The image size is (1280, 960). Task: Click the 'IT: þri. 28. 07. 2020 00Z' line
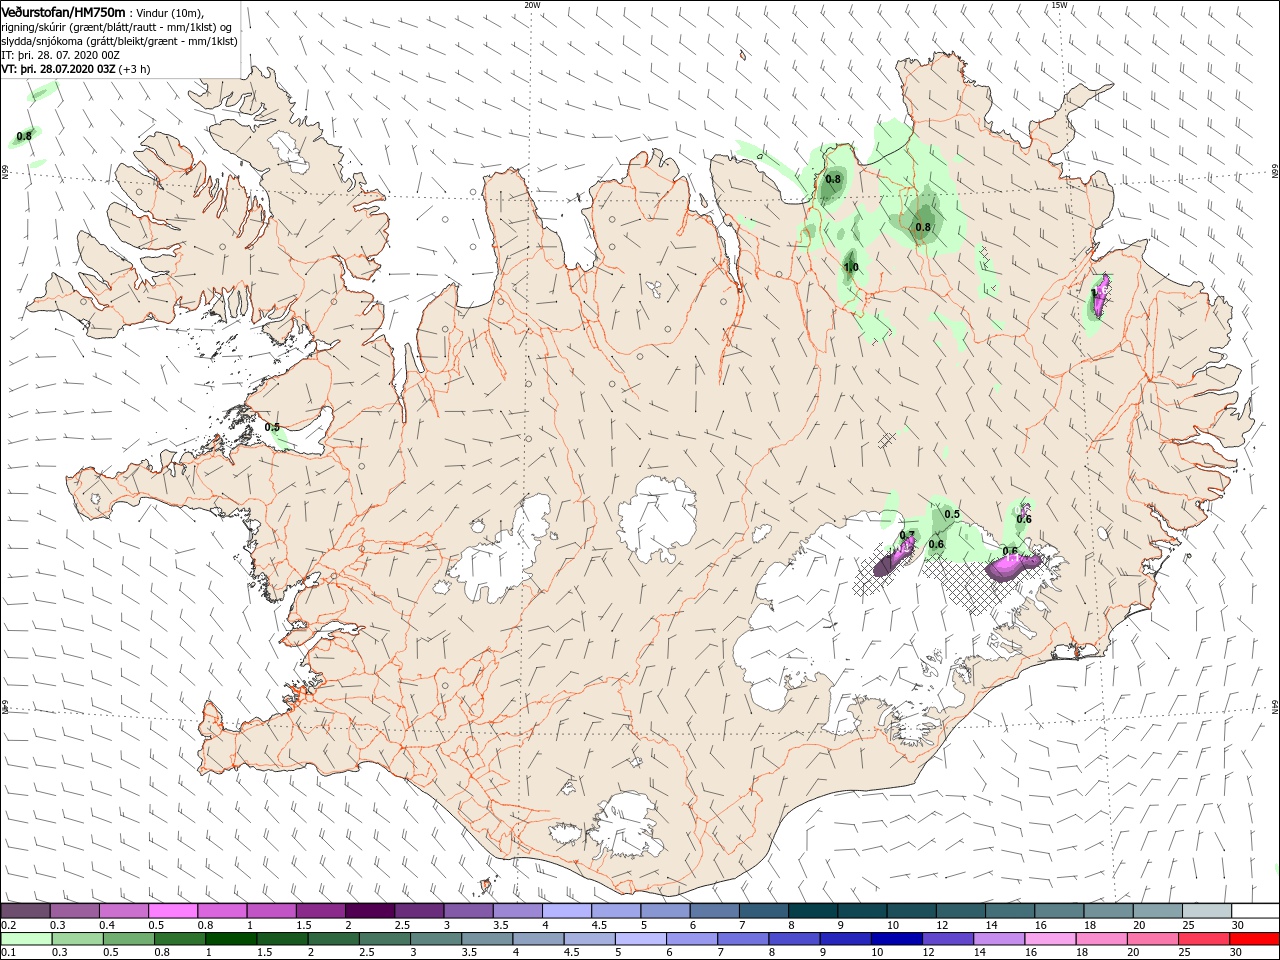tap(61, 55)
